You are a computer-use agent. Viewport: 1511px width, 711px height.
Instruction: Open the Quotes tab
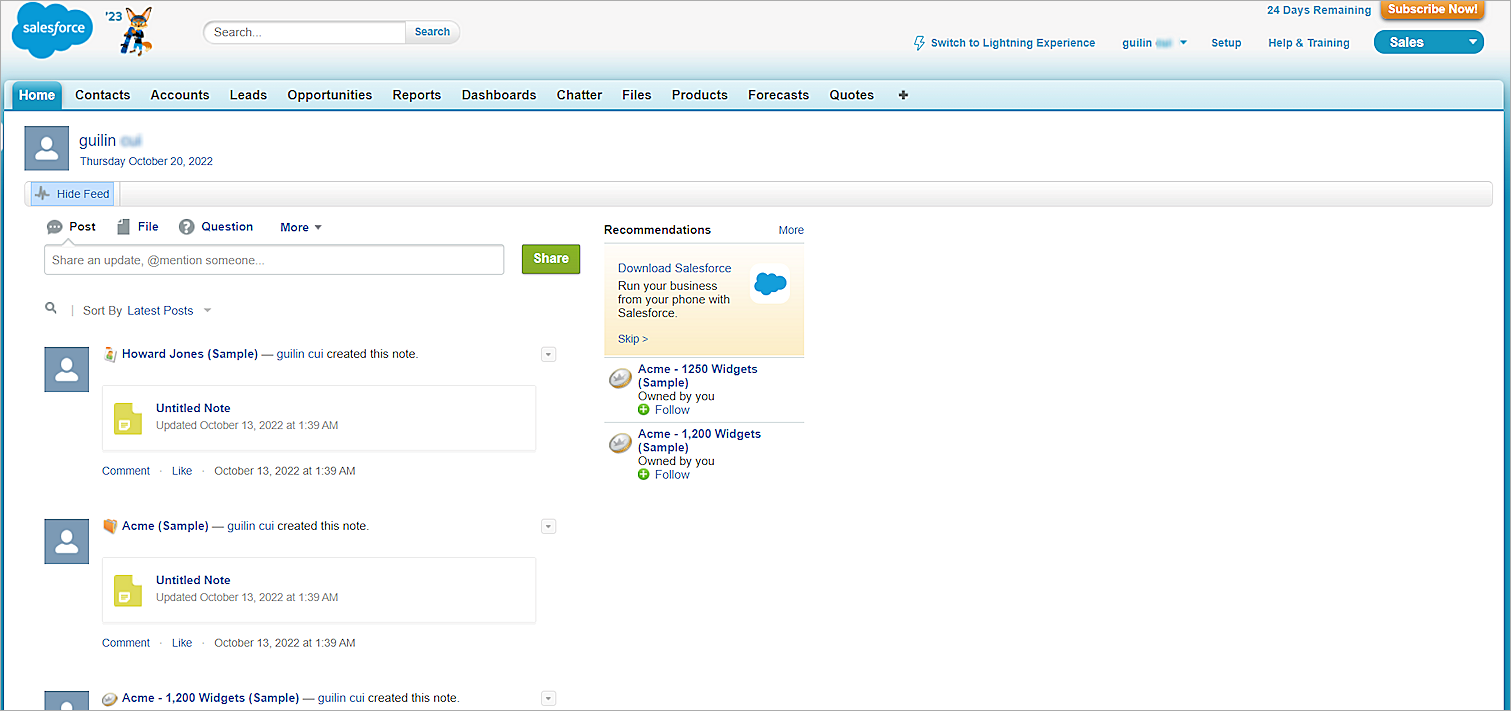point(852,95)
